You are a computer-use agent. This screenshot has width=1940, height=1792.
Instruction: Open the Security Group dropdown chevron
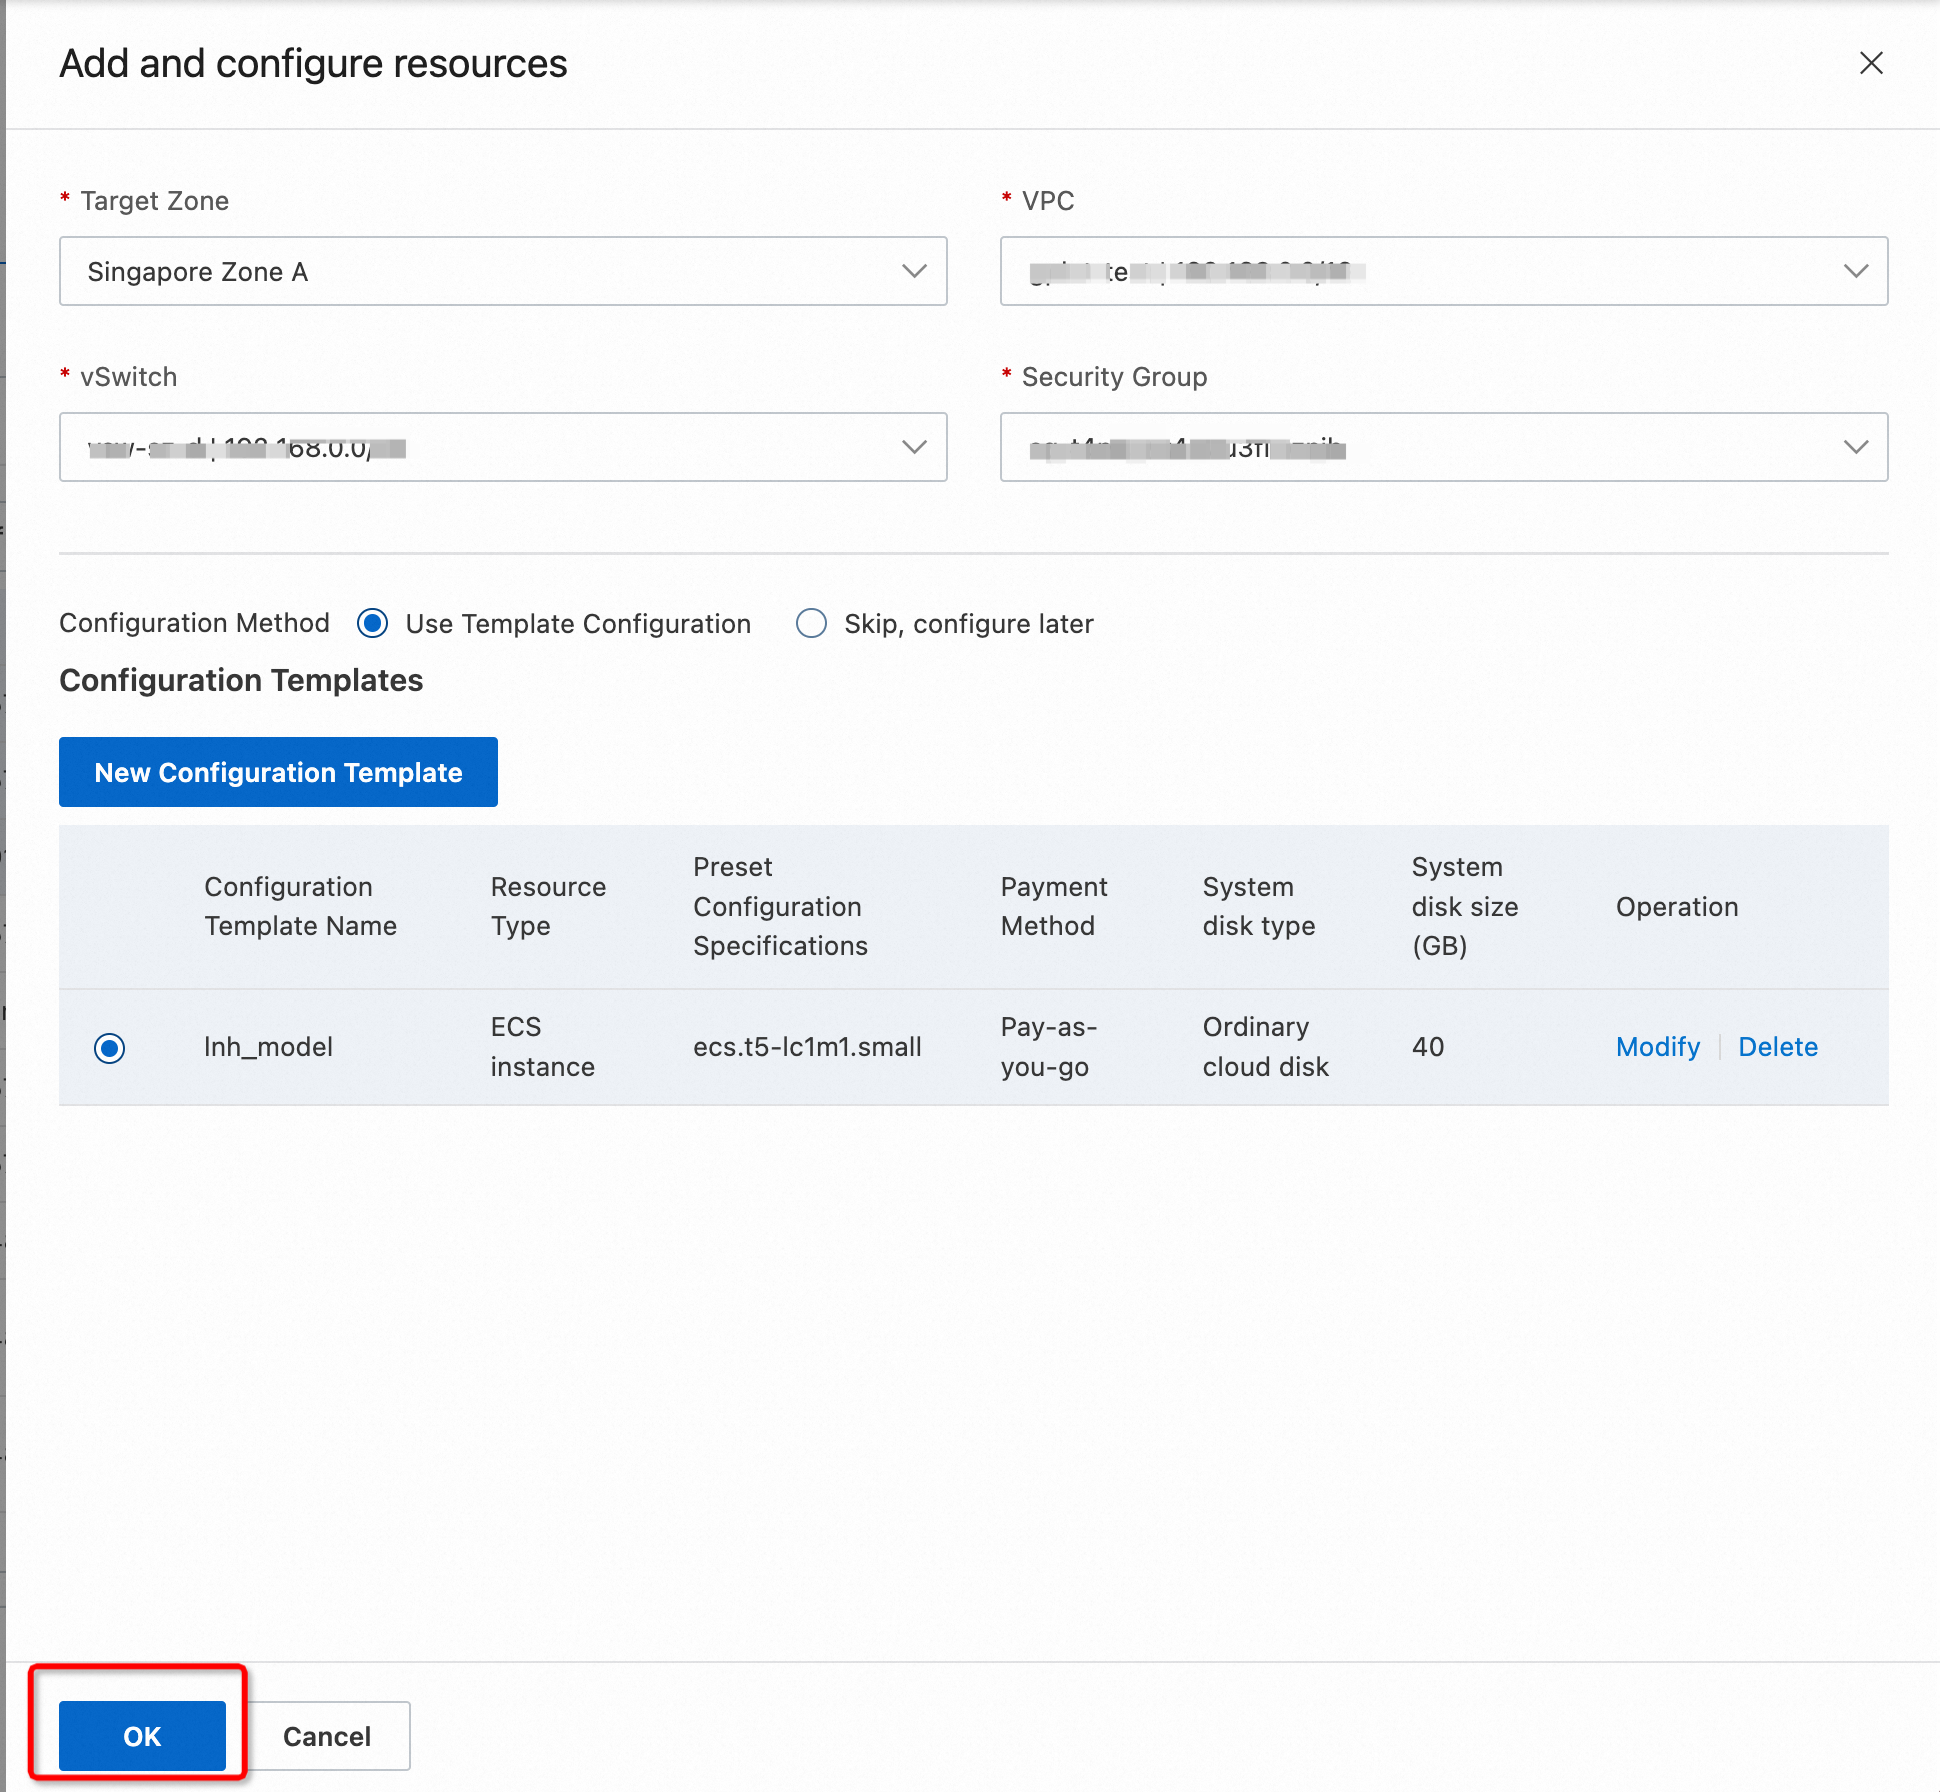click(1855, 447)
